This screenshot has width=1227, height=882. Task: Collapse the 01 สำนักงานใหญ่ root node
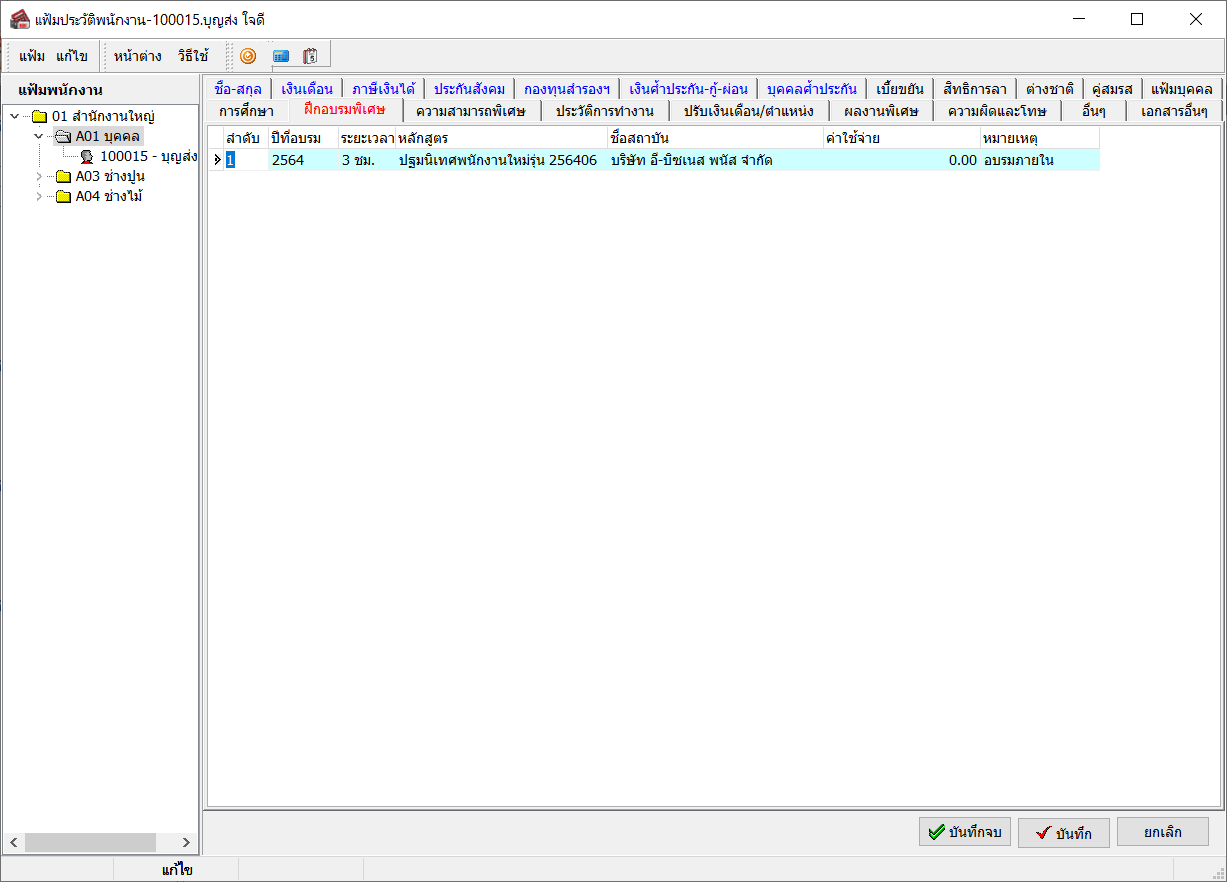(x=14, y=116)
